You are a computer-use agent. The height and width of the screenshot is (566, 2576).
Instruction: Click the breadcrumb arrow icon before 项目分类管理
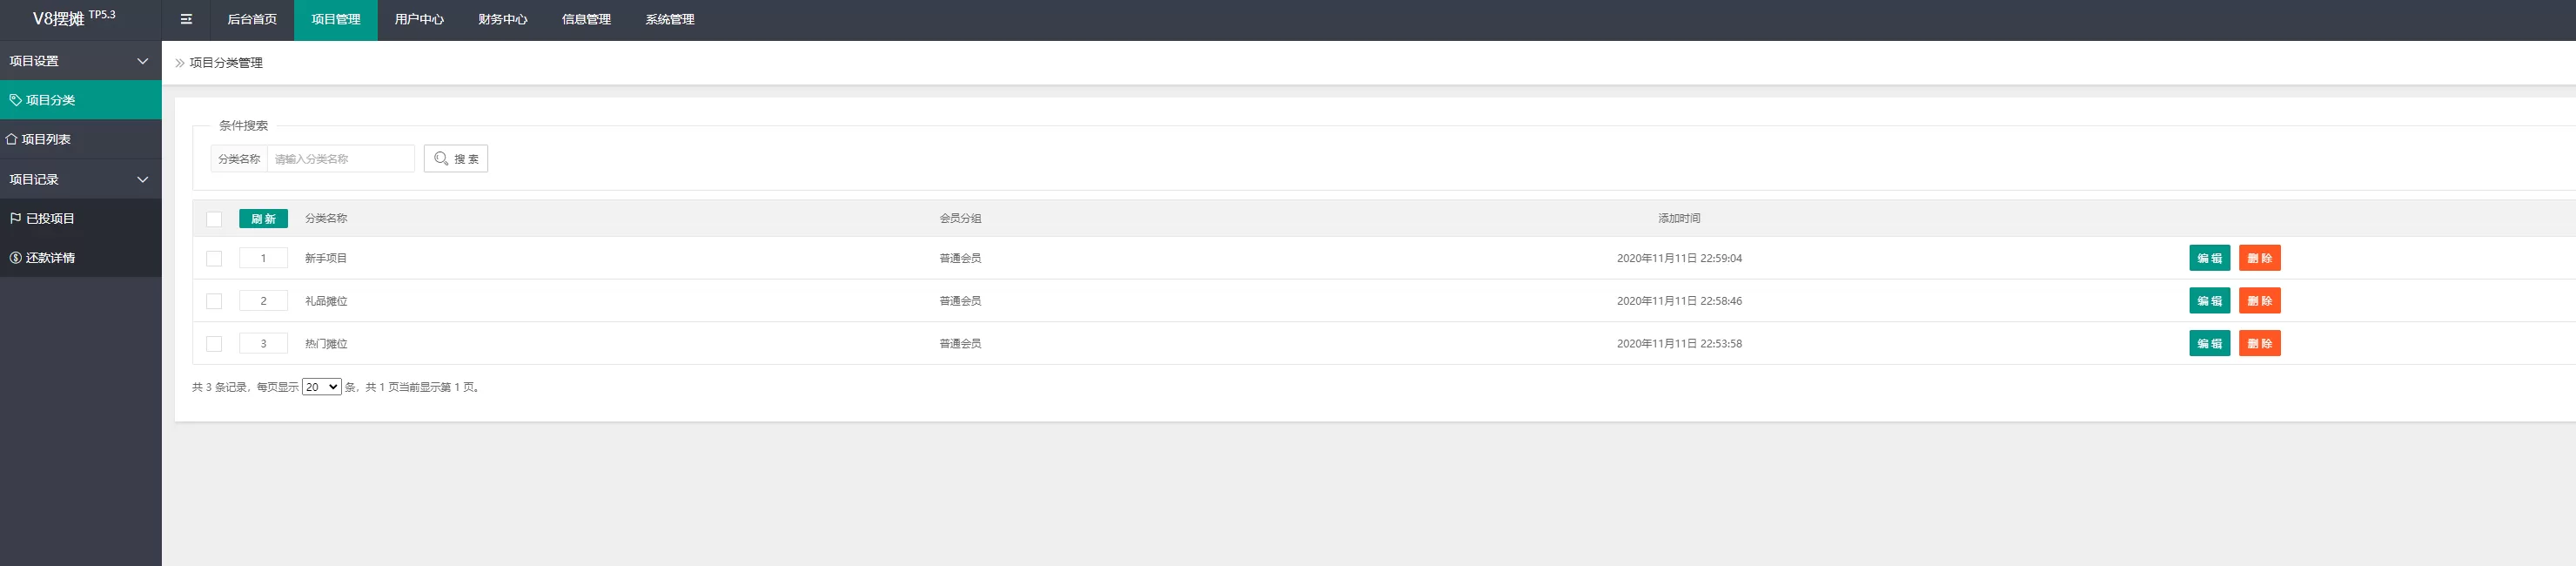point(180,63)
